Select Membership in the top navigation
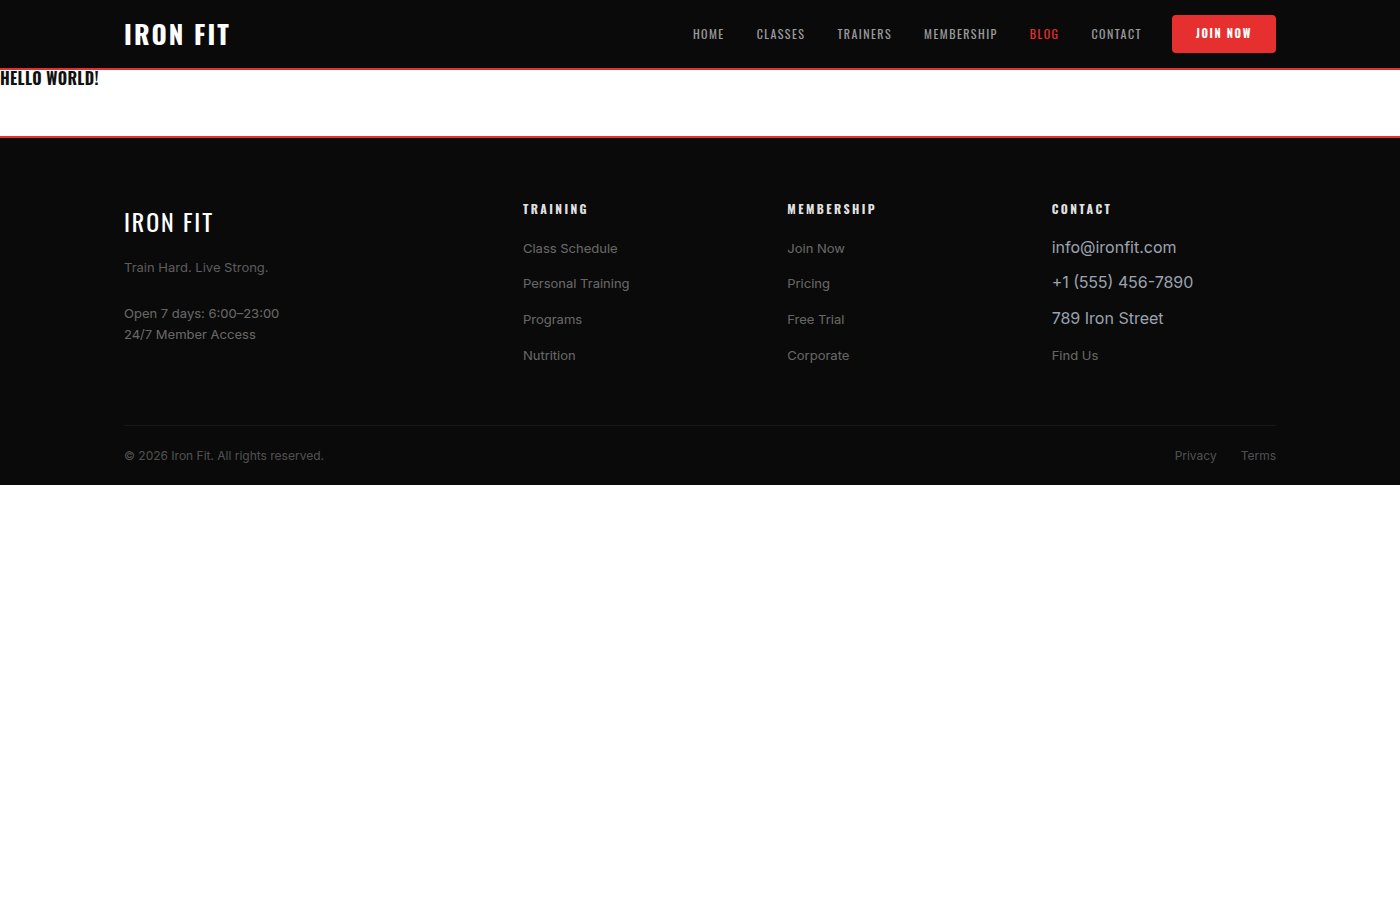This screenshot has height=900, width=1400. [960, 34]
